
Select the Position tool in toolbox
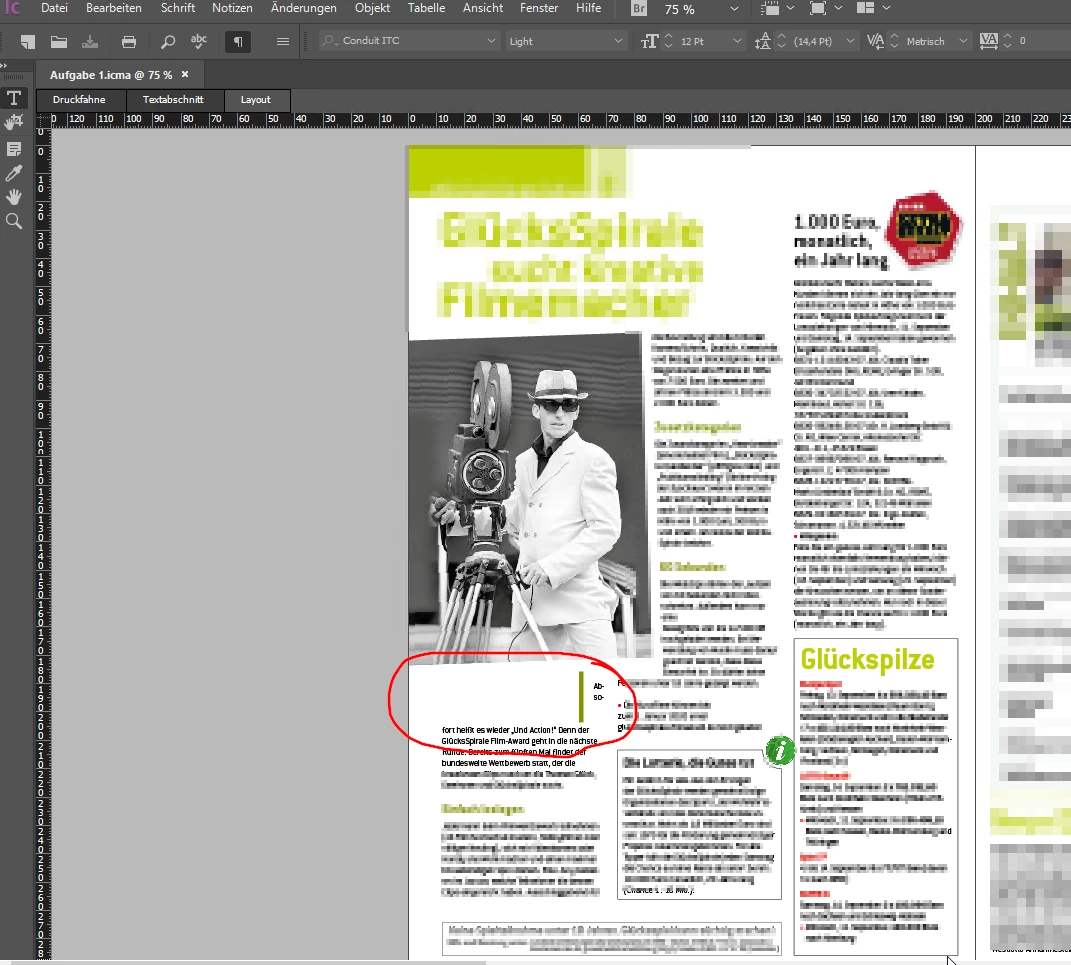pyautogui.click(x=14, y=123)
